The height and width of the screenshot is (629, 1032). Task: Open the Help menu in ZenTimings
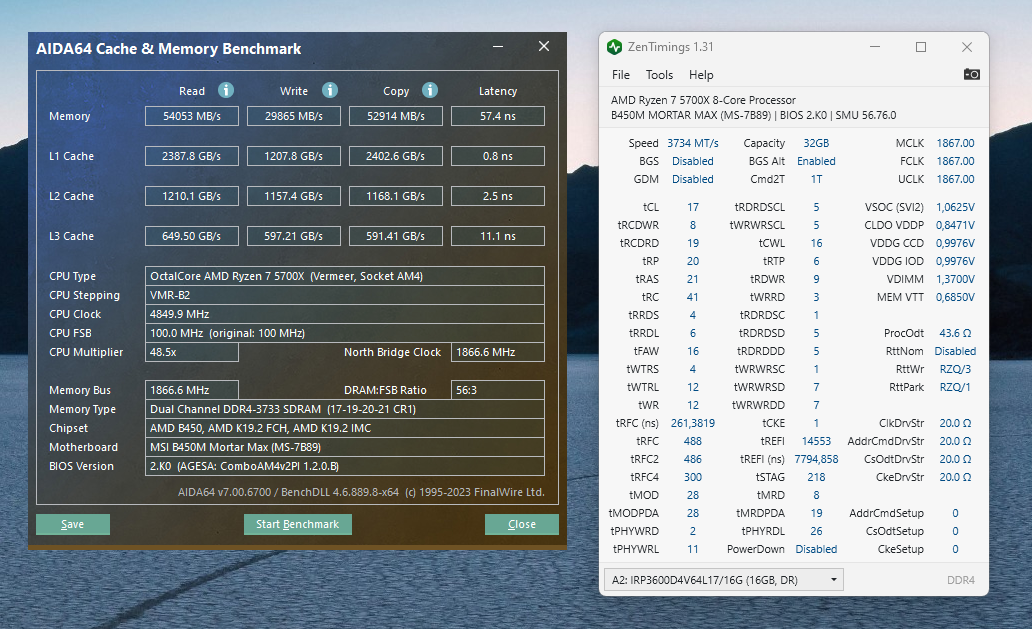[x=701, y=75]
